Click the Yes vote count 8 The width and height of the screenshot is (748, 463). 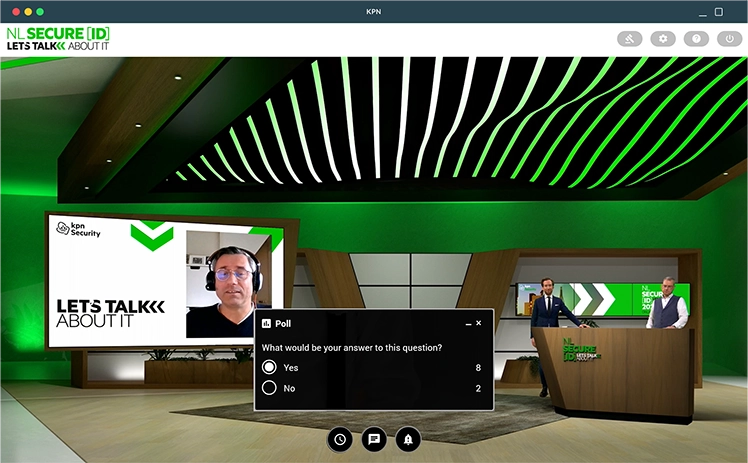point(478,368)
